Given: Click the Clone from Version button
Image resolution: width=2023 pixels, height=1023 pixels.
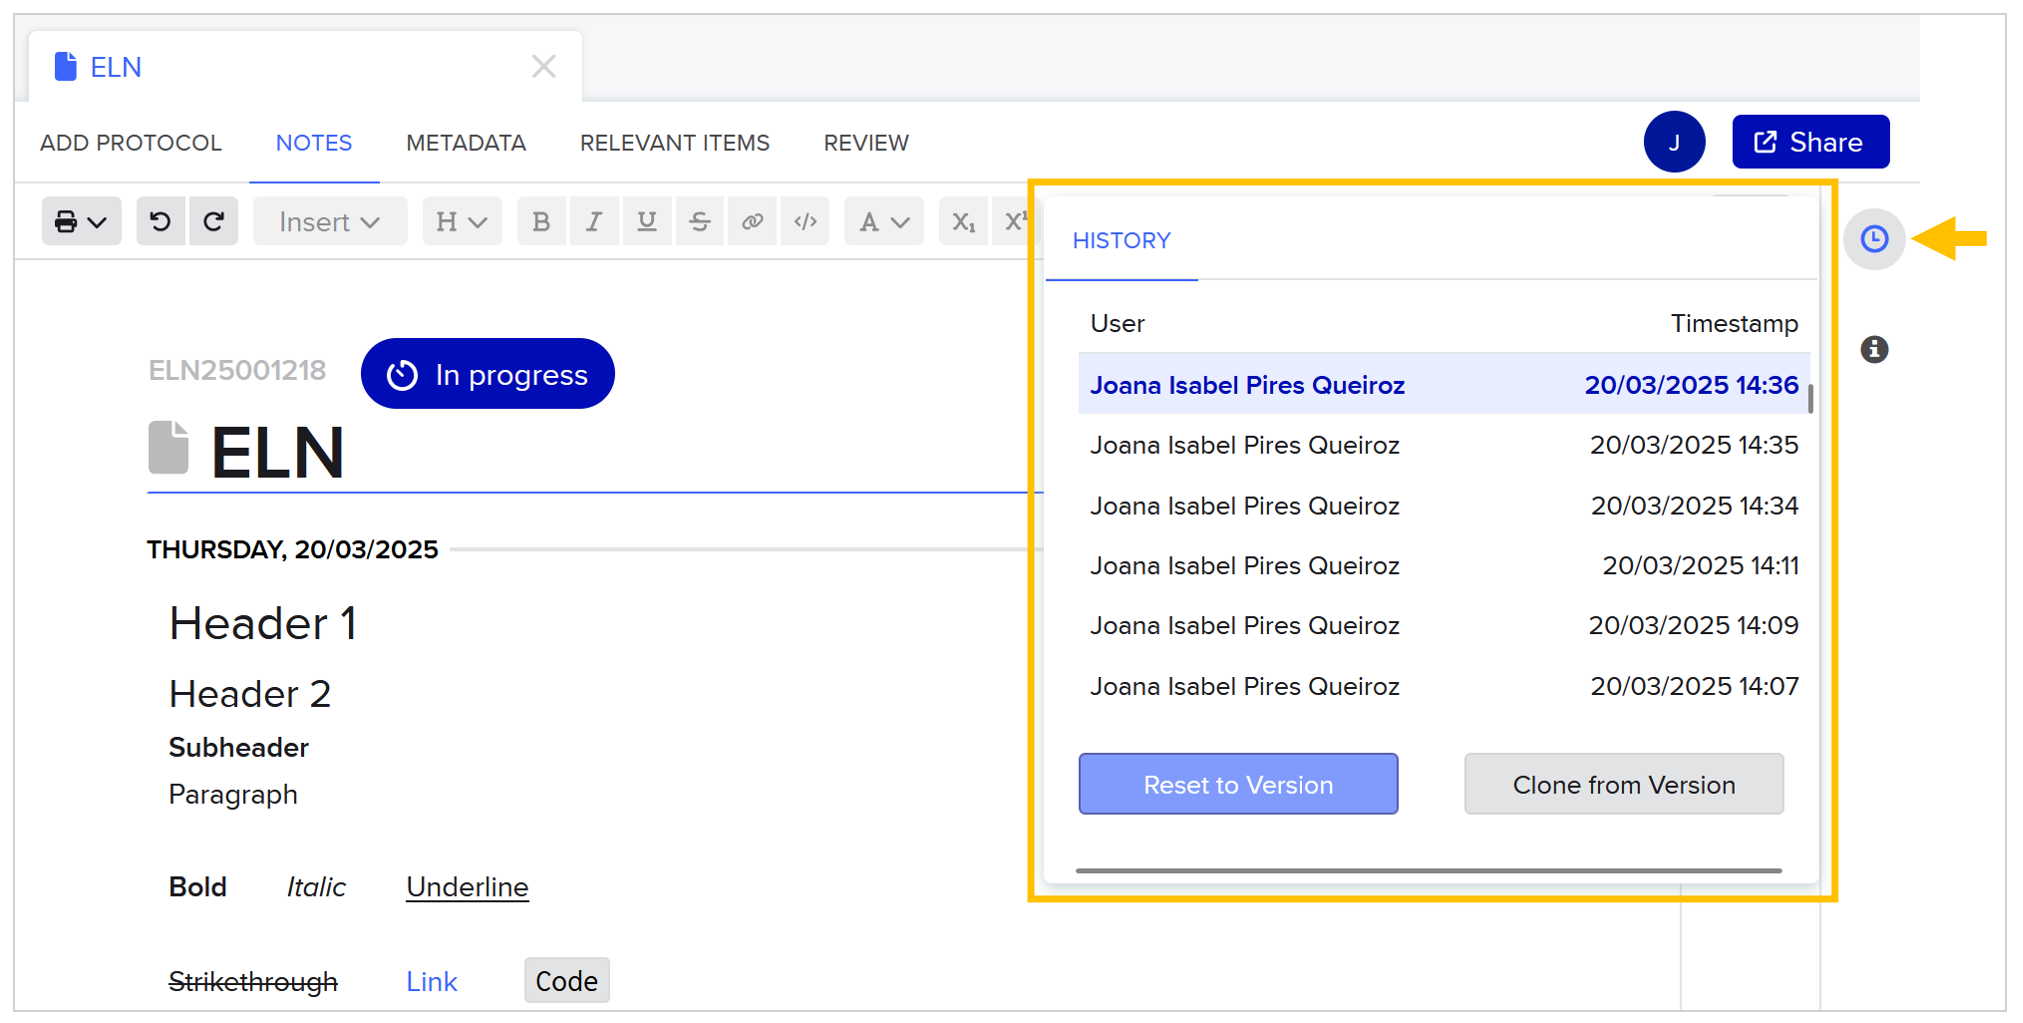Looking at the screenshot, I should pyautogui.click(x=1624, y=784).
